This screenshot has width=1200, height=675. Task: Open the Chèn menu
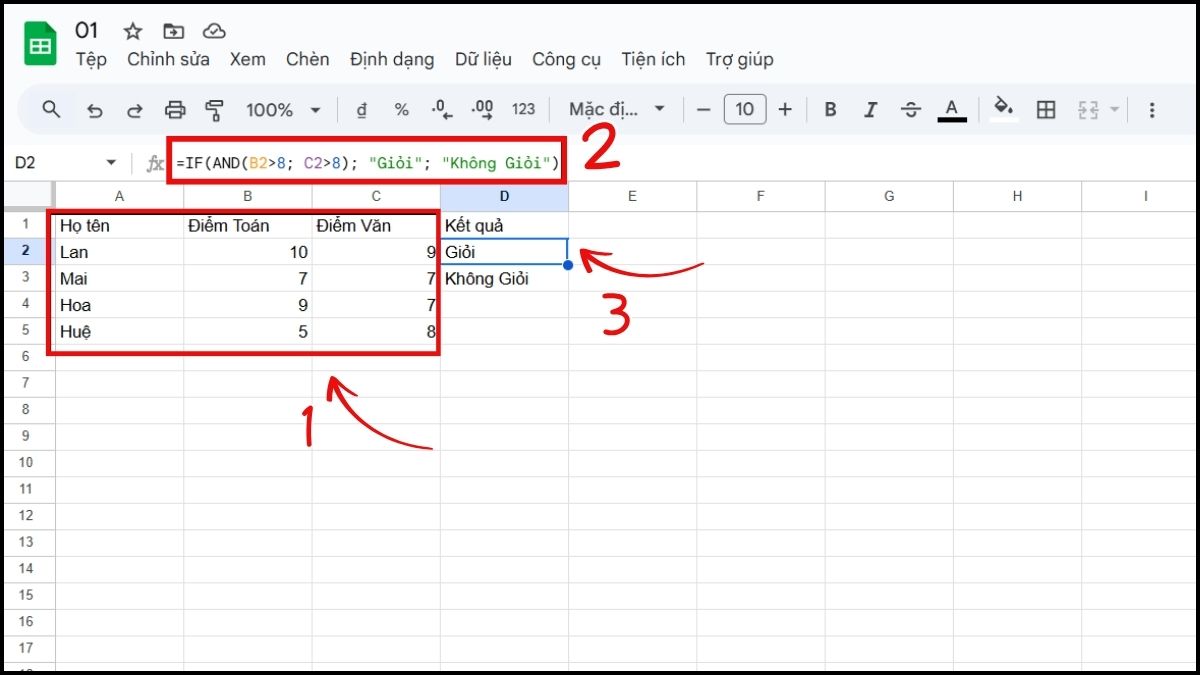point(307,60)
